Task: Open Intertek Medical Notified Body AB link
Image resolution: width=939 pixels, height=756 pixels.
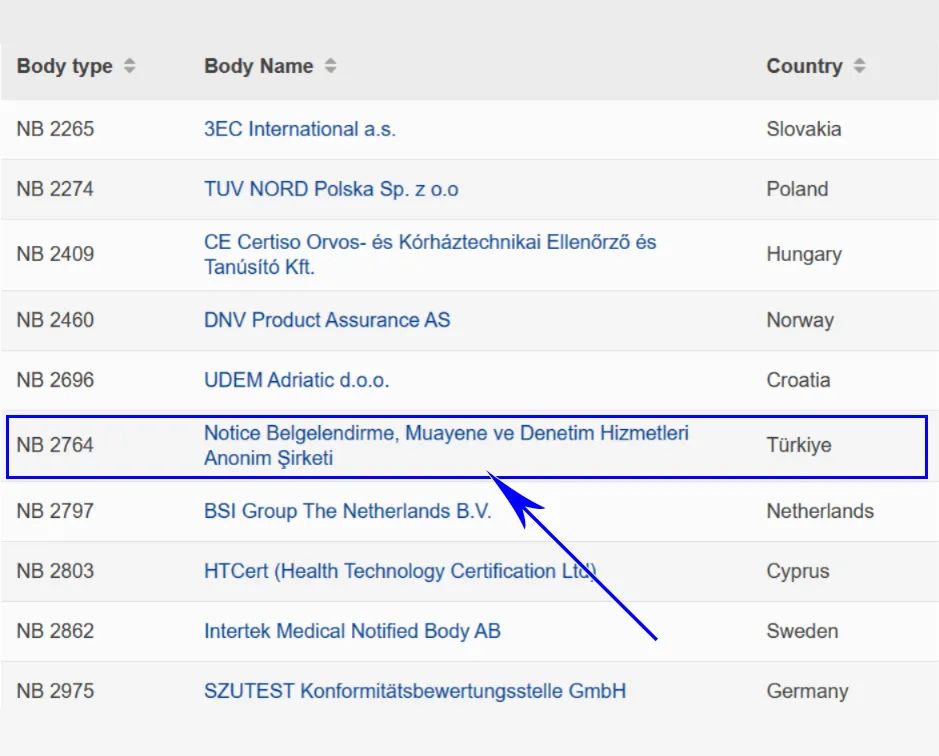Action: (x=352, y=631)
